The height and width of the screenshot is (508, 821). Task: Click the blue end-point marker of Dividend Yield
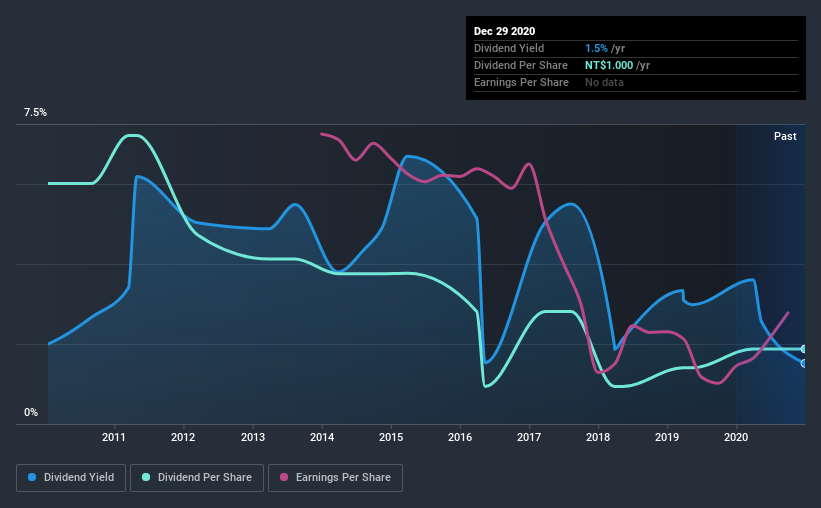(x=804, y=363)
